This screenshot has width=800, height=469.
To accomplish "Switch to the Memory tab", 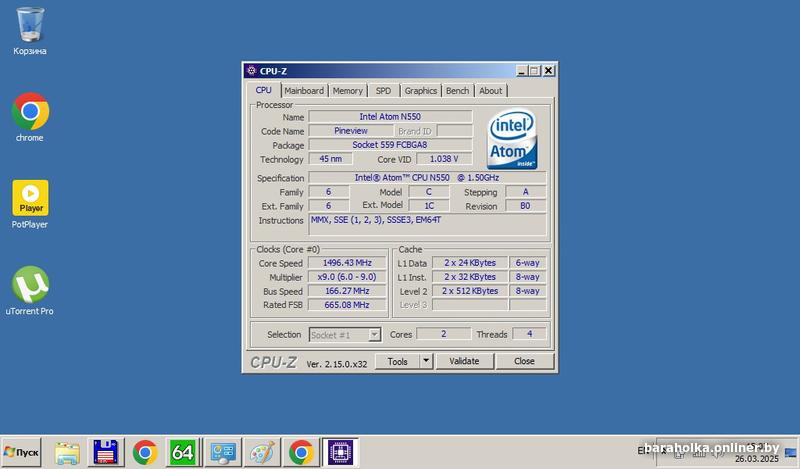I will [x=347, y=90].
